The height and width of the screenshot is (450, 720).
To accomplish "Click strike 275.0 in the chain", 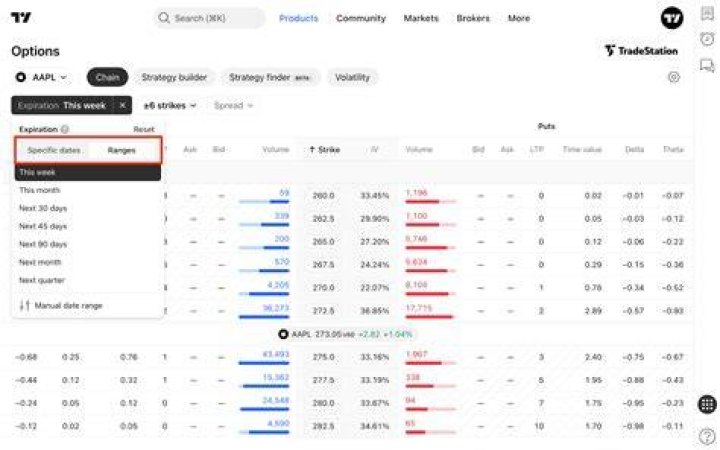I will tap(323, 357).
